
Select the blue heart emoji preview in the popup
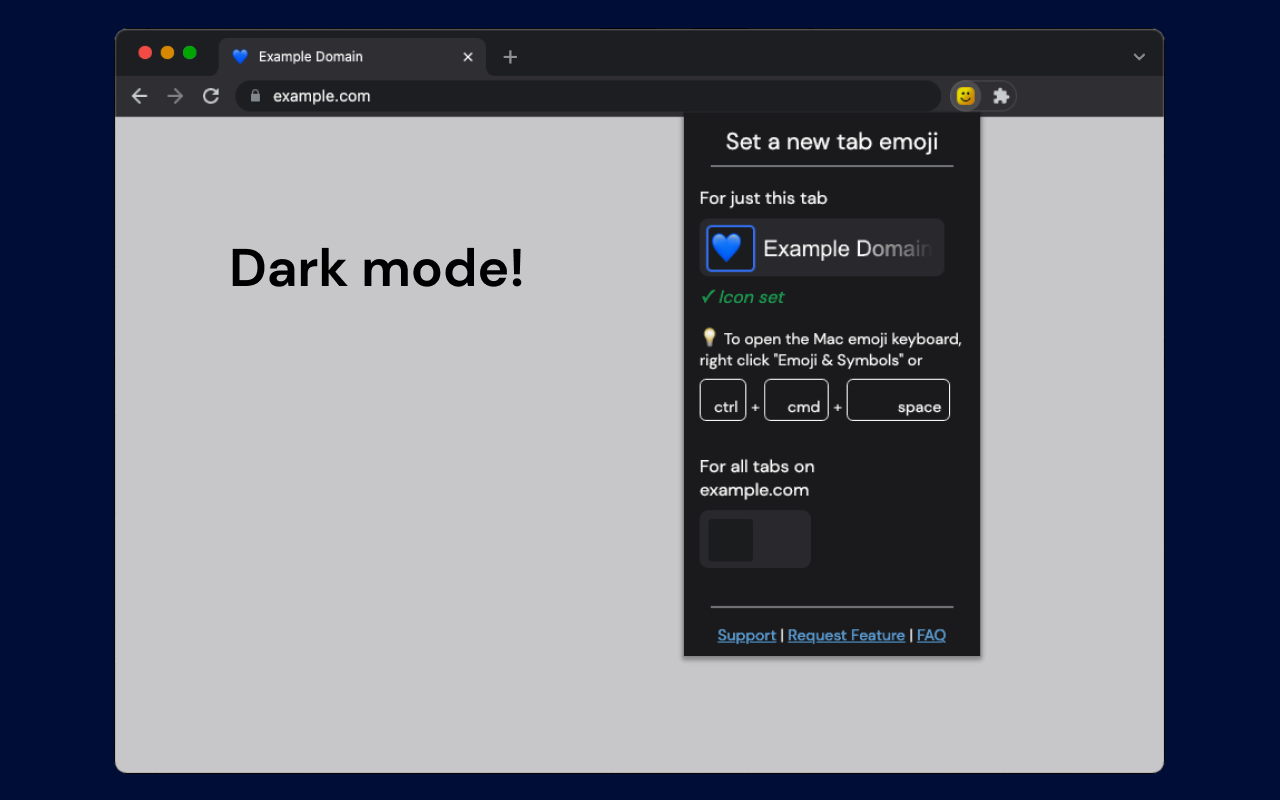click(x=729, y=247)
